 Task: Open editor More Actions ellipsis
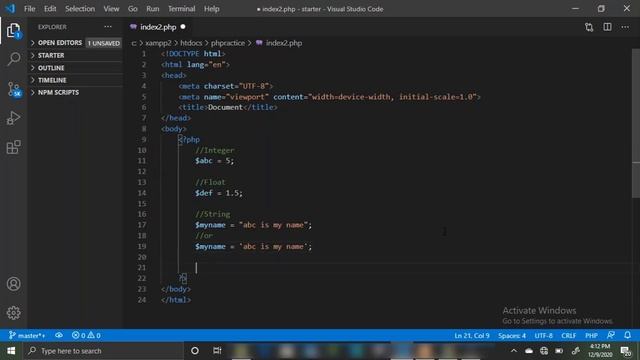coord(625,27)
